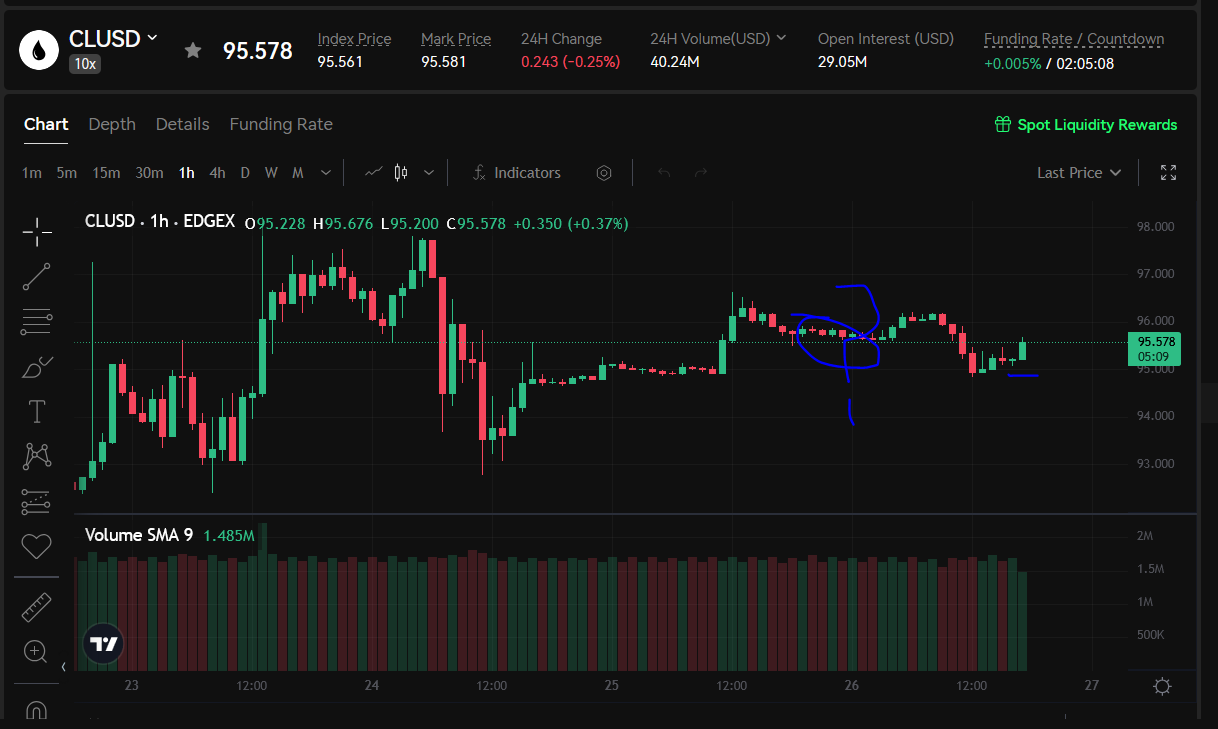Toggle magnet mode for drawings

click(37, 711)
